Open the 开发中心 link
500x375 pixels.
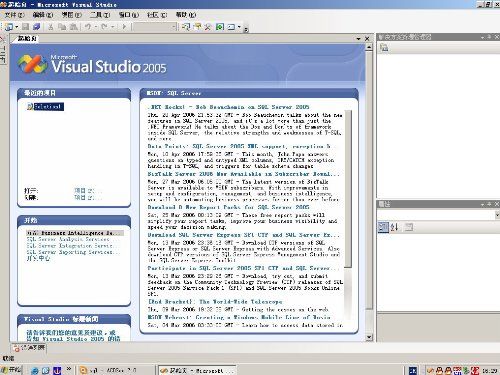point(38,258)
